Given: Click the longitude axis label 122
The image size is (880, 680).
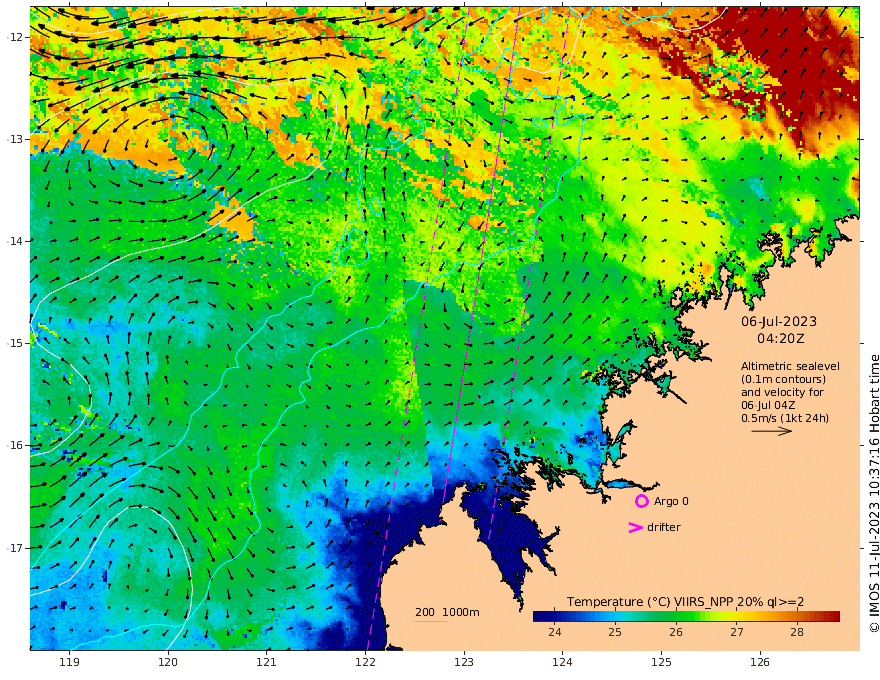Looking at the screenshot, I should pyautogui.click(x=365, y=663).
